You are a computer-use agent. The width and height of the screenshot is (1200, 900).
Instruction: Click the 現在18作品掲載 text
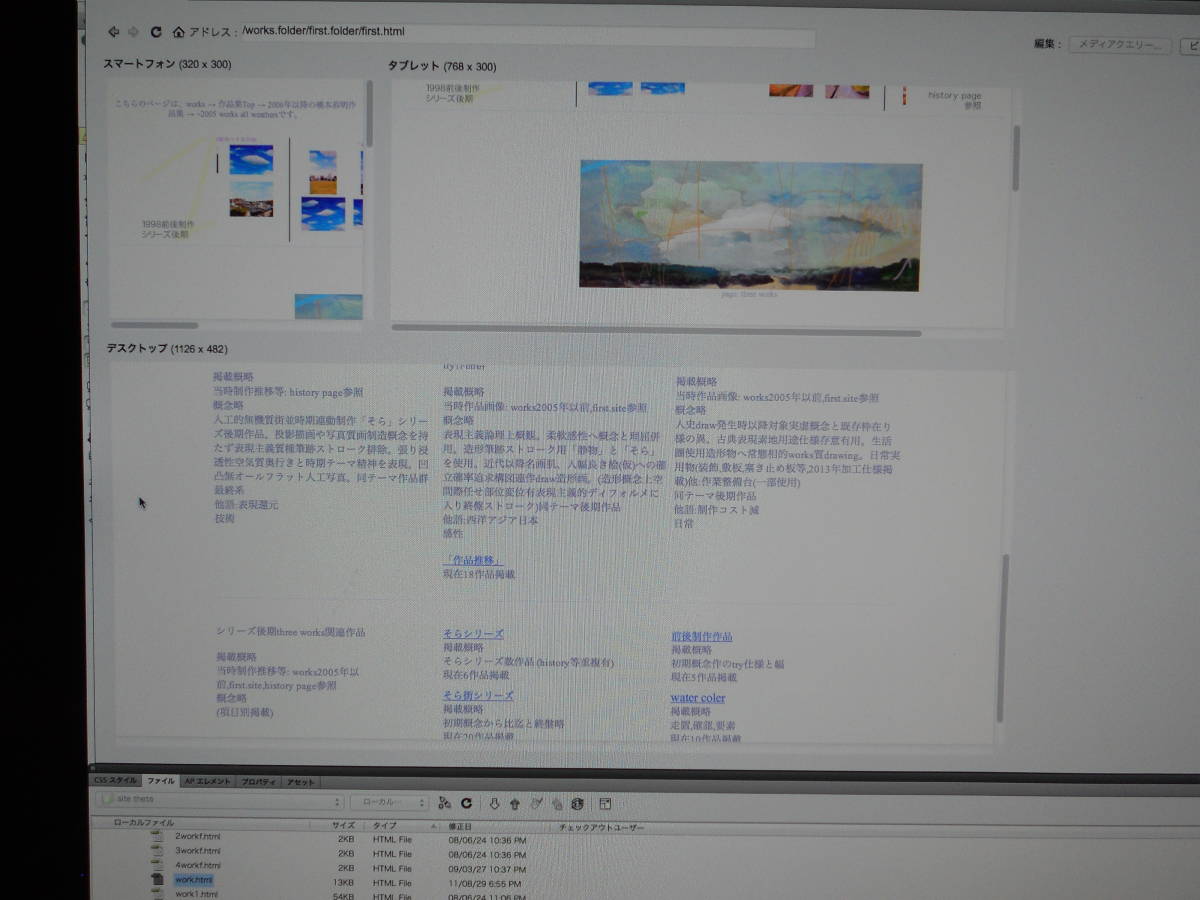click(479, 575)
